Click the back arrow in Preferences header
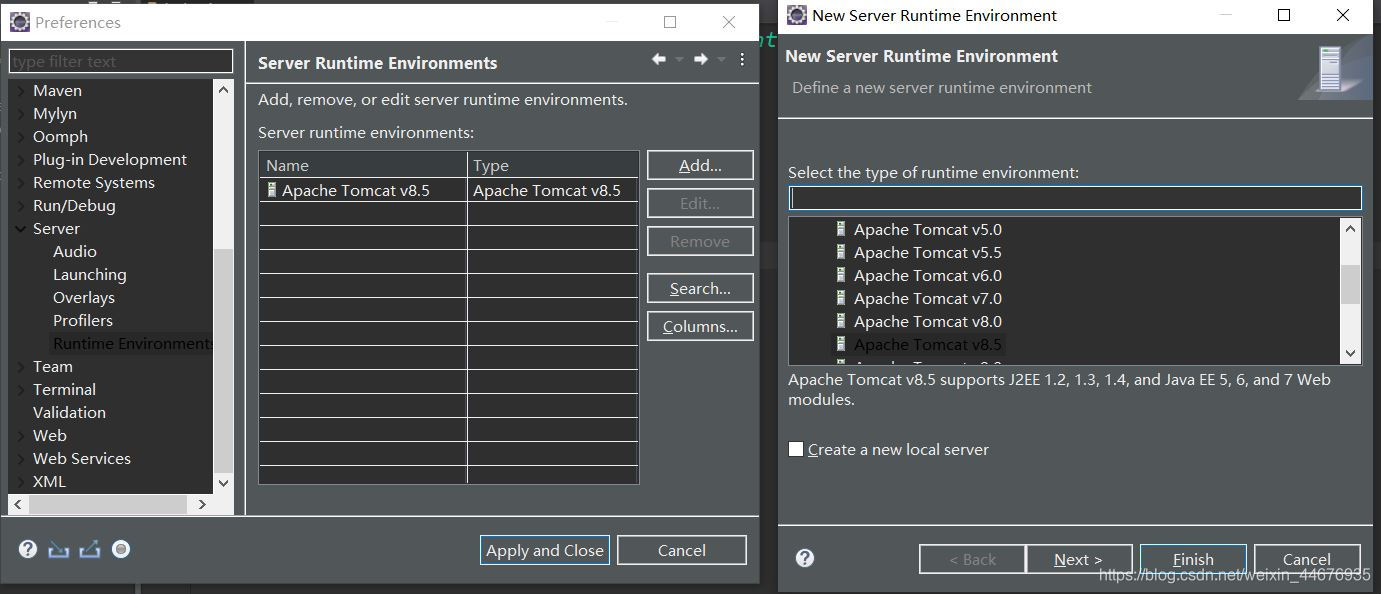Image resolution: width=1381 pixels, height=594 pixels. coord(659,60)
